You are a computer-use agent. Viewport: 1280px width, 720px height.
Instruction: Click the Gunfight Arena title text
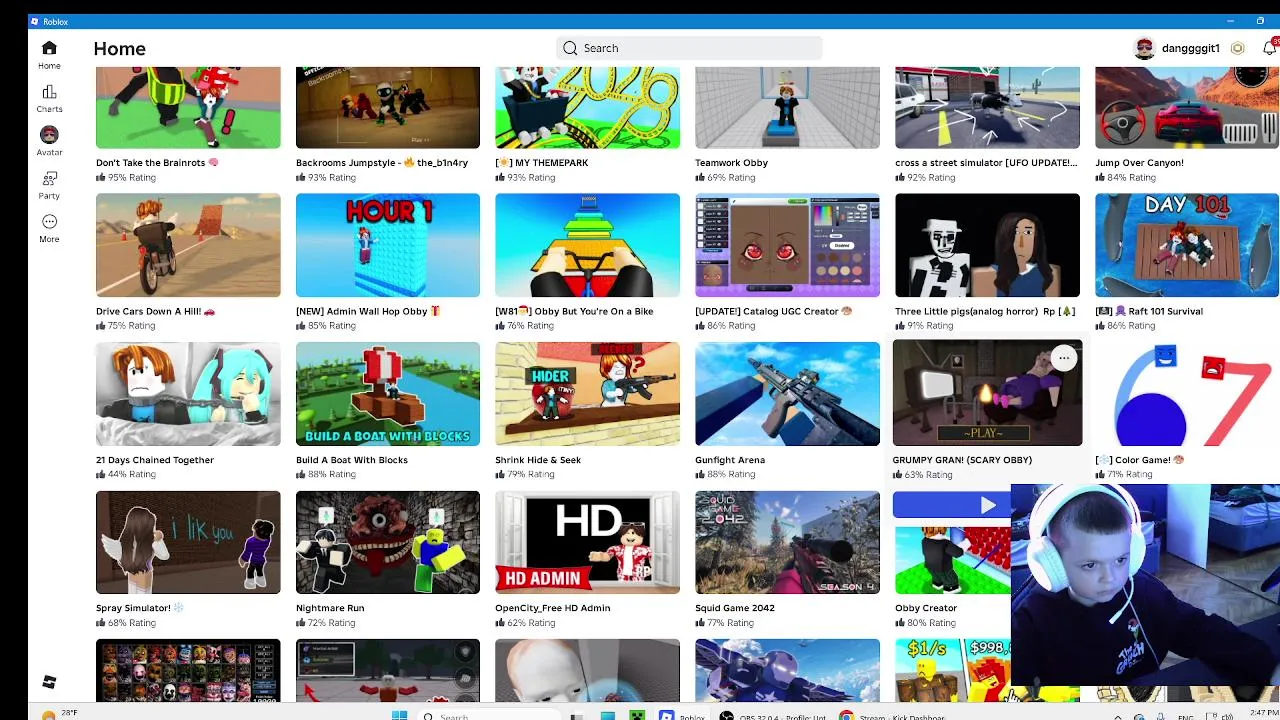pos(730,460)
